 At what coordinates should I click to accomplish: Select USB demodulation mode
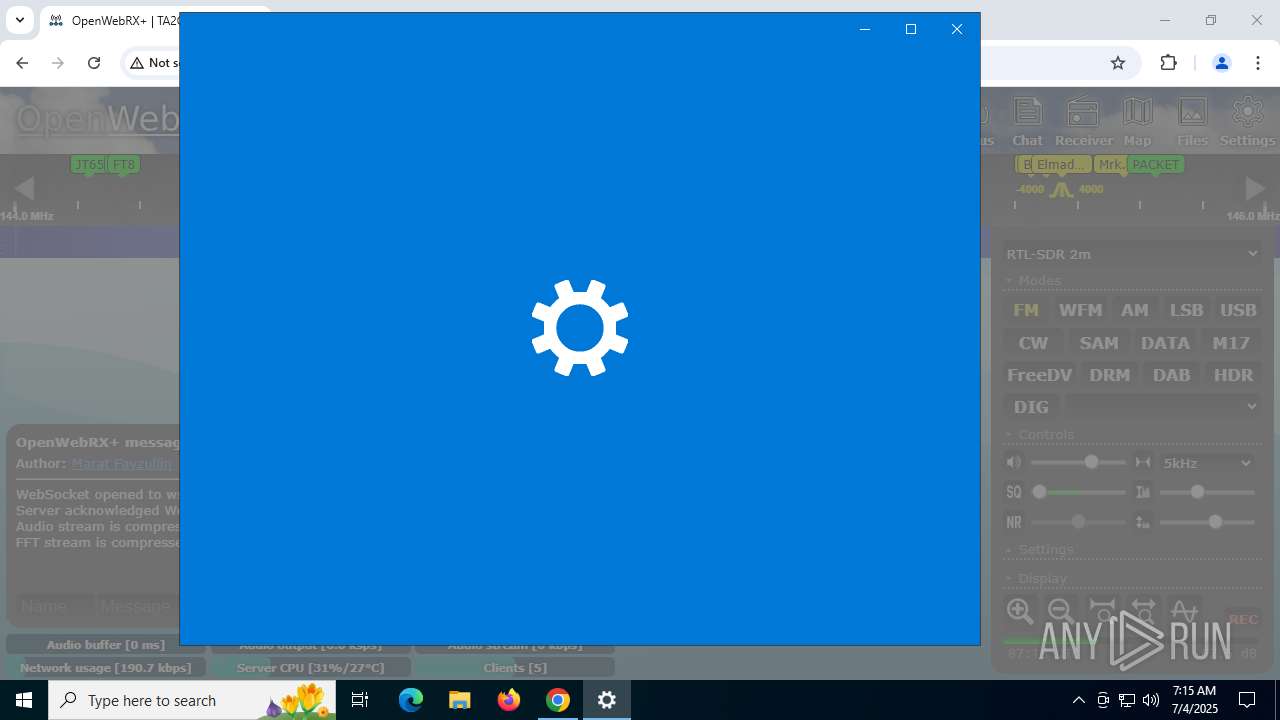(x=1238, y=310)
